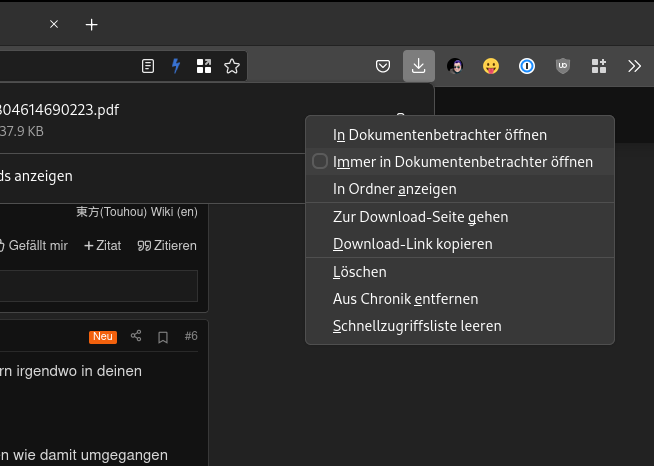Image resolution: width=654 pixels, height=466 pixels.
Task: Click the '+ Zitat' quote button
Action: pos(102,245)
